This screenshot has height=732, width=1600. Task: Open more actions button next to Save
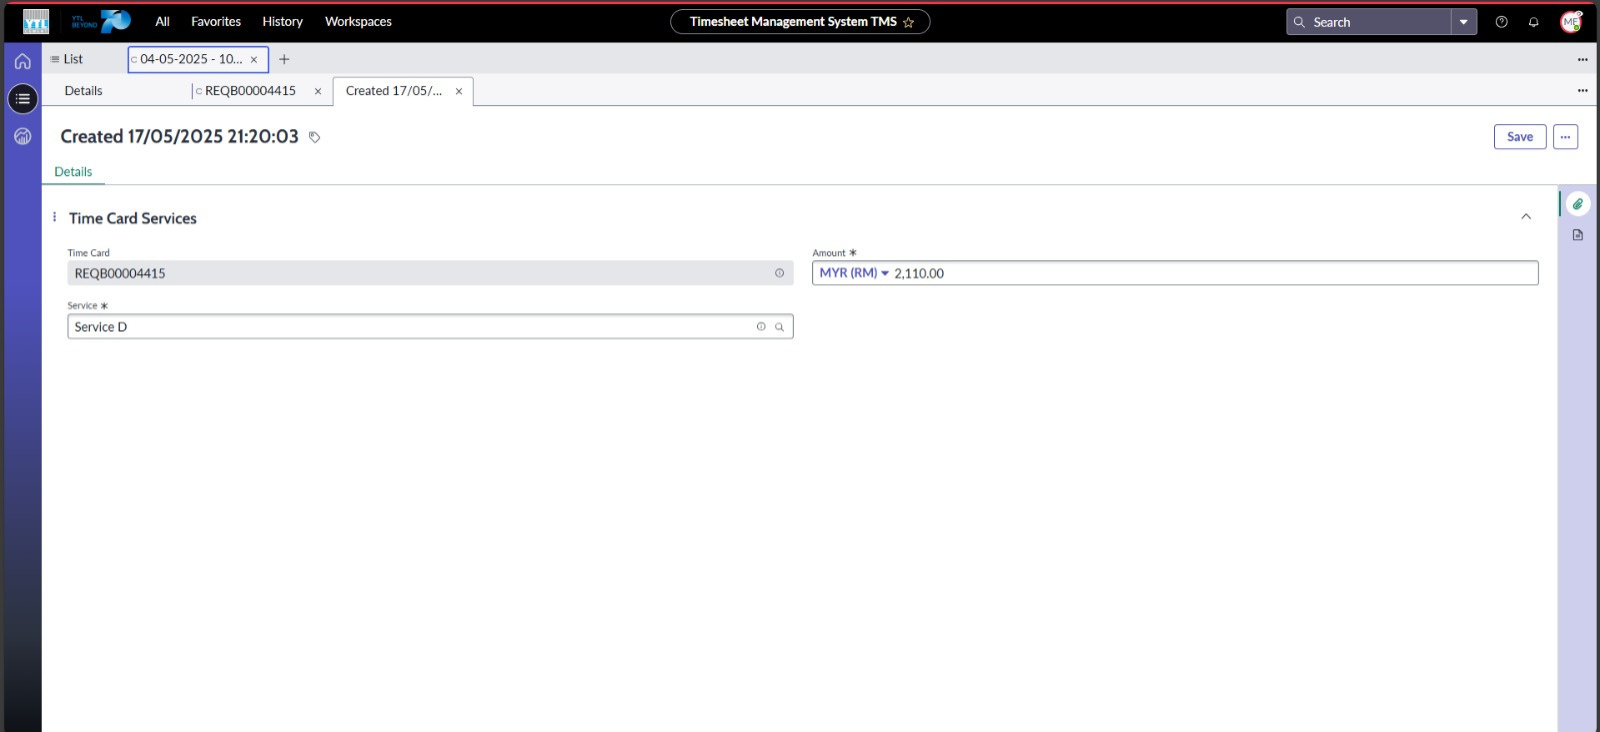pyautogui.click(x=1565, y=137)
